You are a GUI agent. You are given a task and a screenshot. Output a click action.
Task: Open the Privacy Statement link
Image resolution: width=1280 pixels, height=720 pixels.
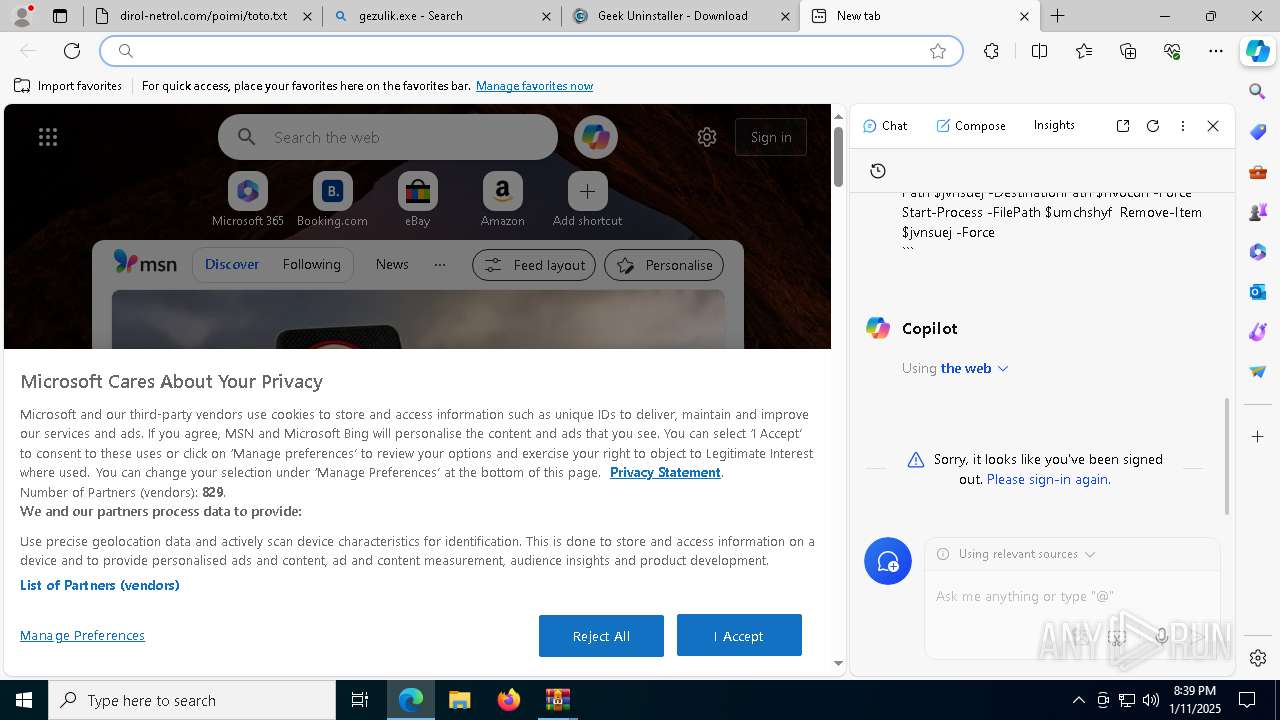(665, 473)
